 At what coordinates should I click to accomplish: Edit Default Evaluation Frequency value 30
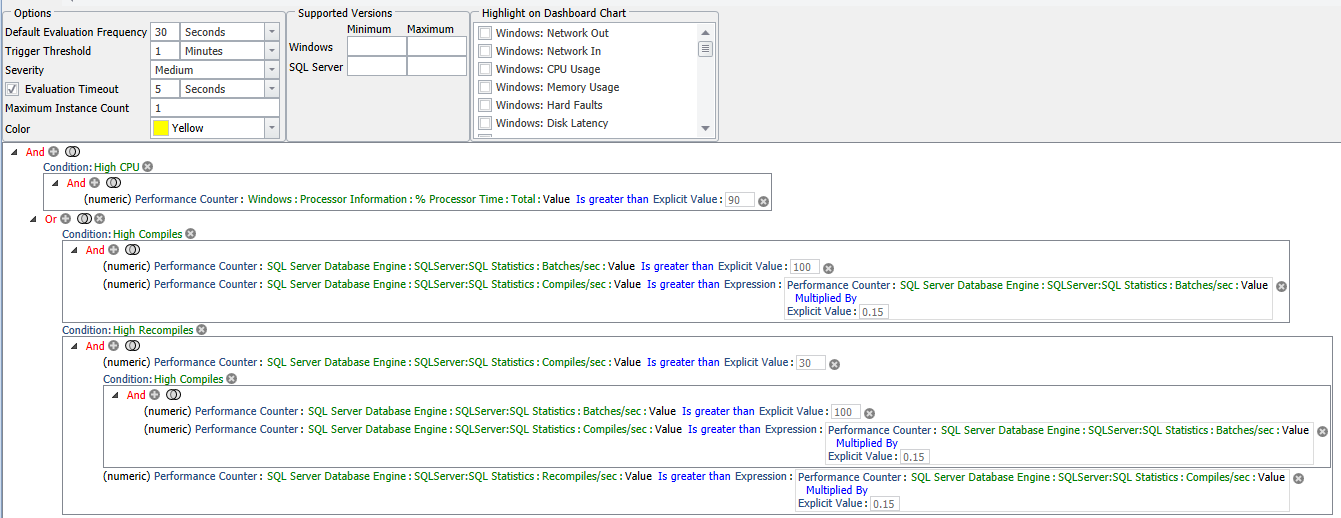tap(165, 32)
